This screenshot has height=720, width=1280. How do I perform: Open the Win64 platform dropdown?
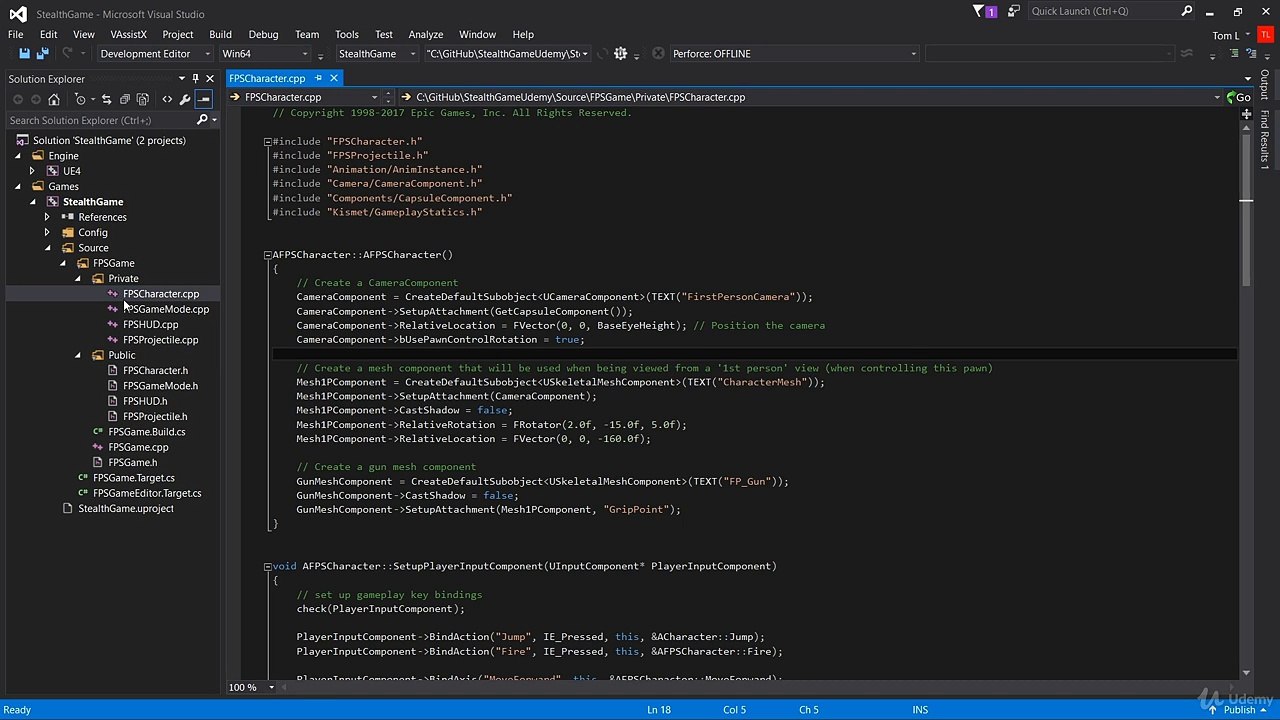(265, 53)
